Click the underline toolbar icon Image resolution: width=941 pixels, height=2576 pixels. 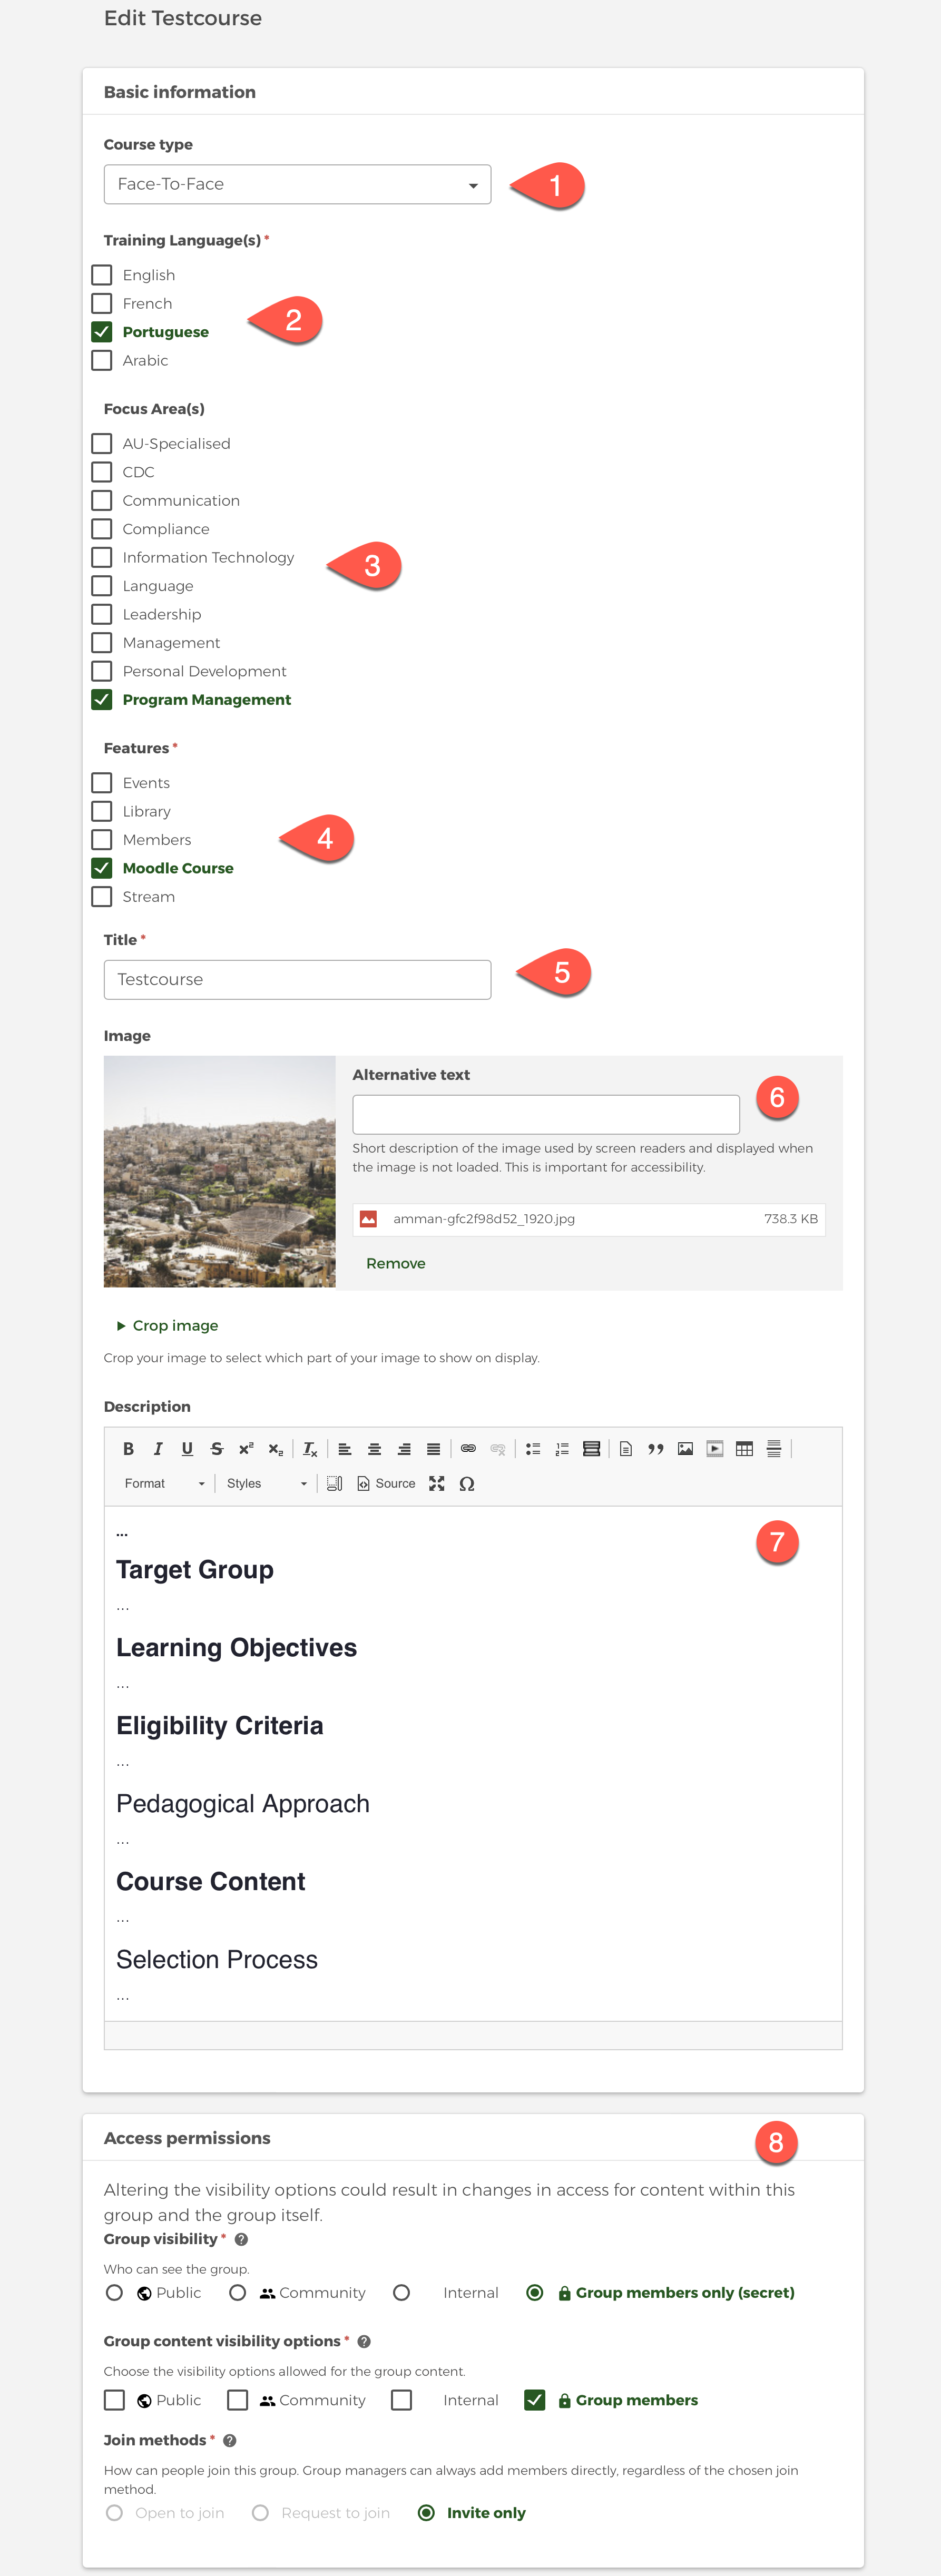point(187,1449)
